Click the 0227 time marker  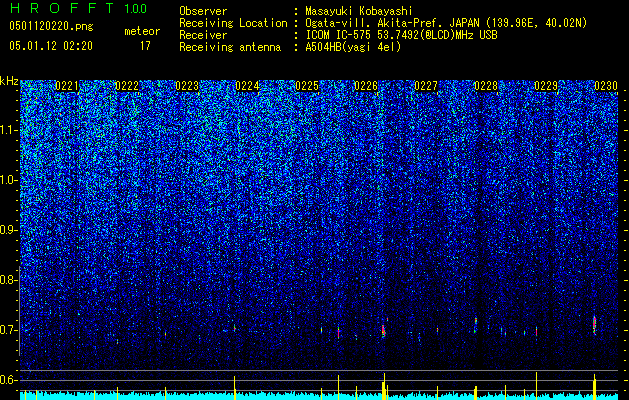tap(426, 86)
